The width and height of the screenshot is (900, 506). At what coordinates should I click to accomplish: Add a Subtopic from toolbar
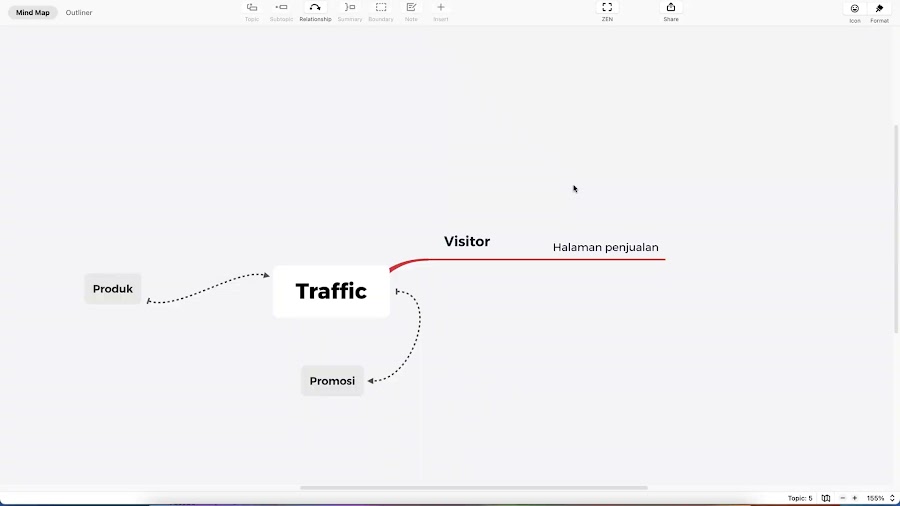(281, 12)
